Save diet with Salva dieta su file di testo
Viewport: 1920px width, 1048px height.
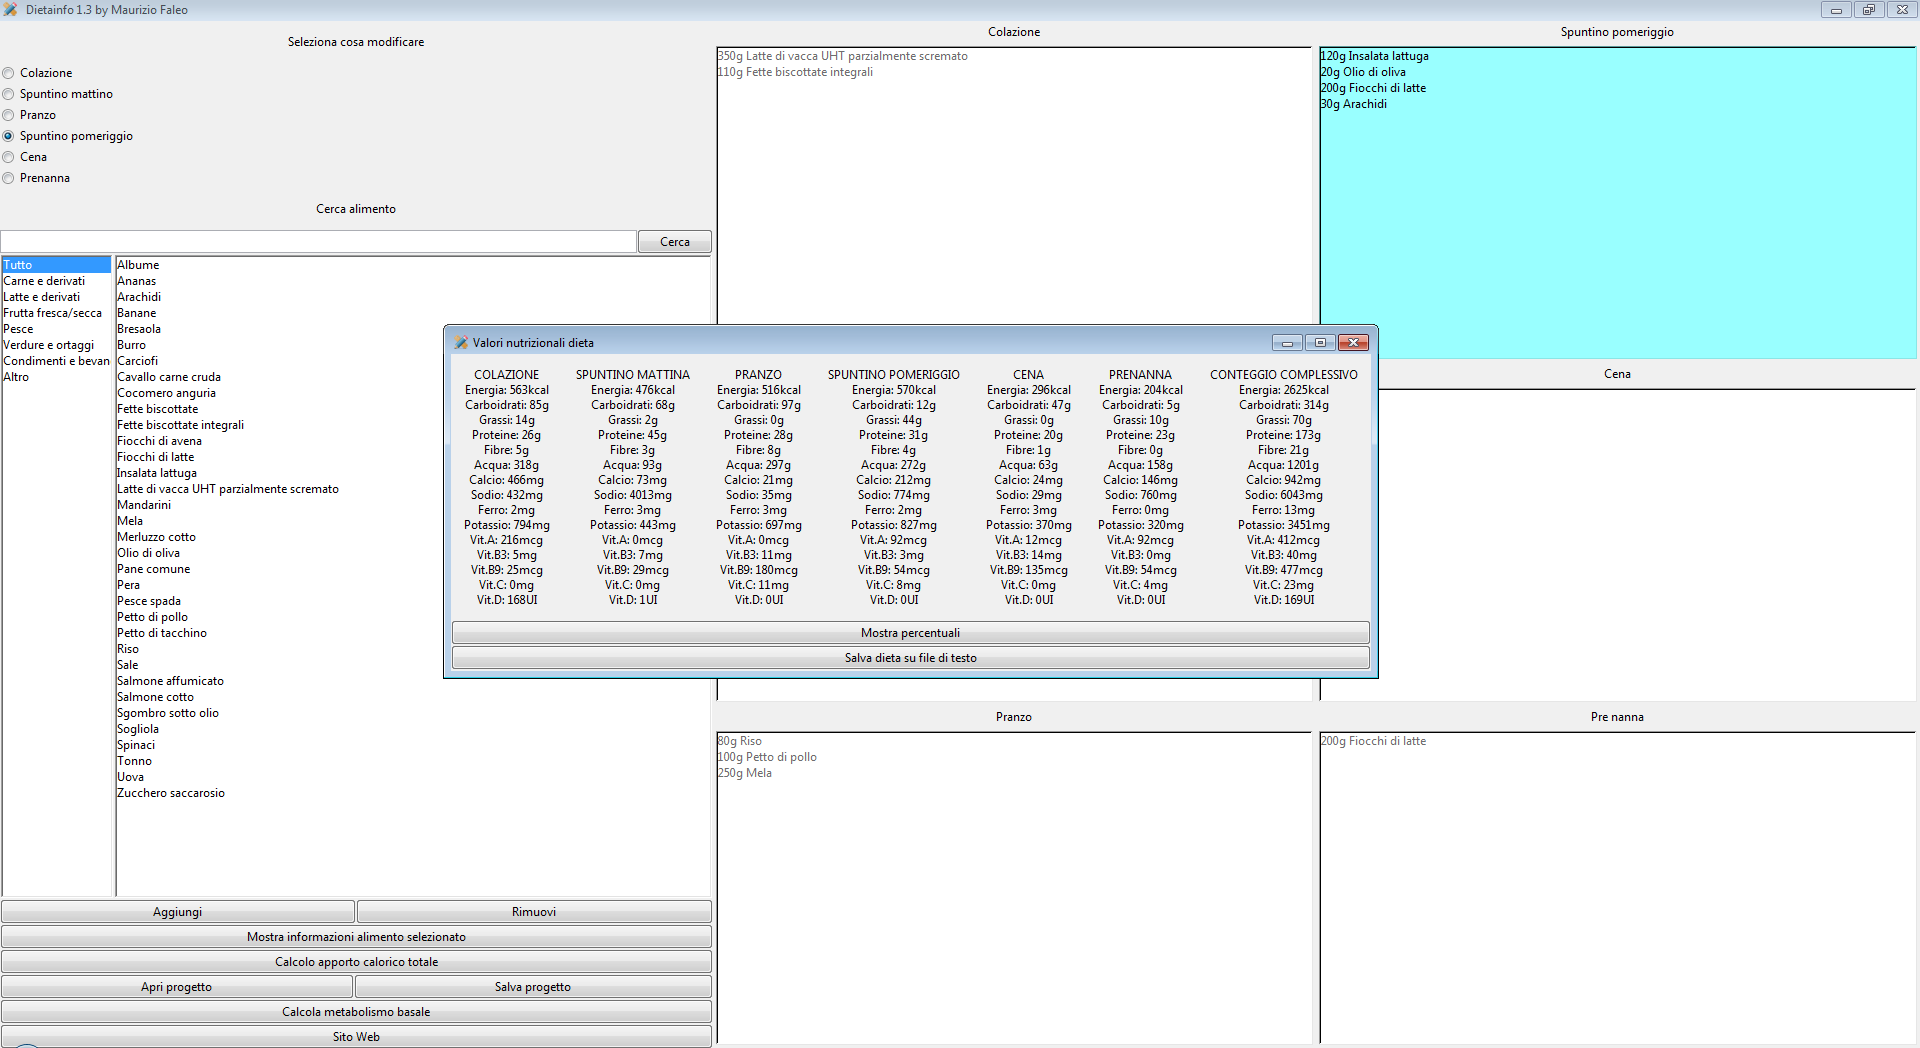910,658
